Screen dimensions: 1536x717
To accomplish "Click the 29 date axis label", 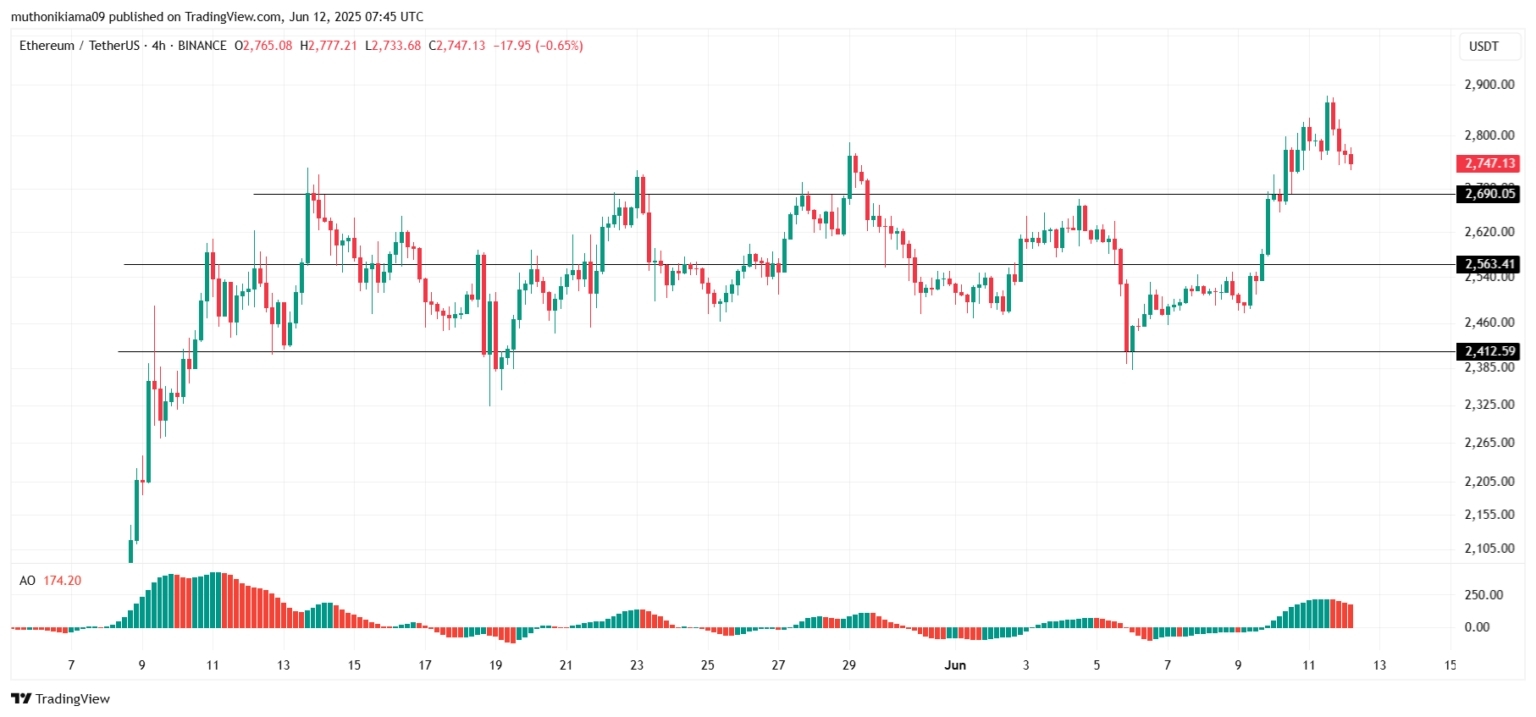I will 849,665.
